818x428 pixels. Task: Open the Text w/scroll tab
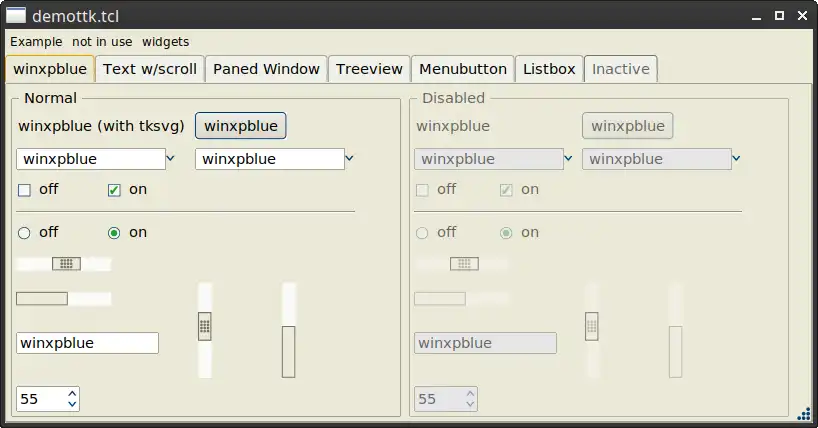click(x=150, y=69)
